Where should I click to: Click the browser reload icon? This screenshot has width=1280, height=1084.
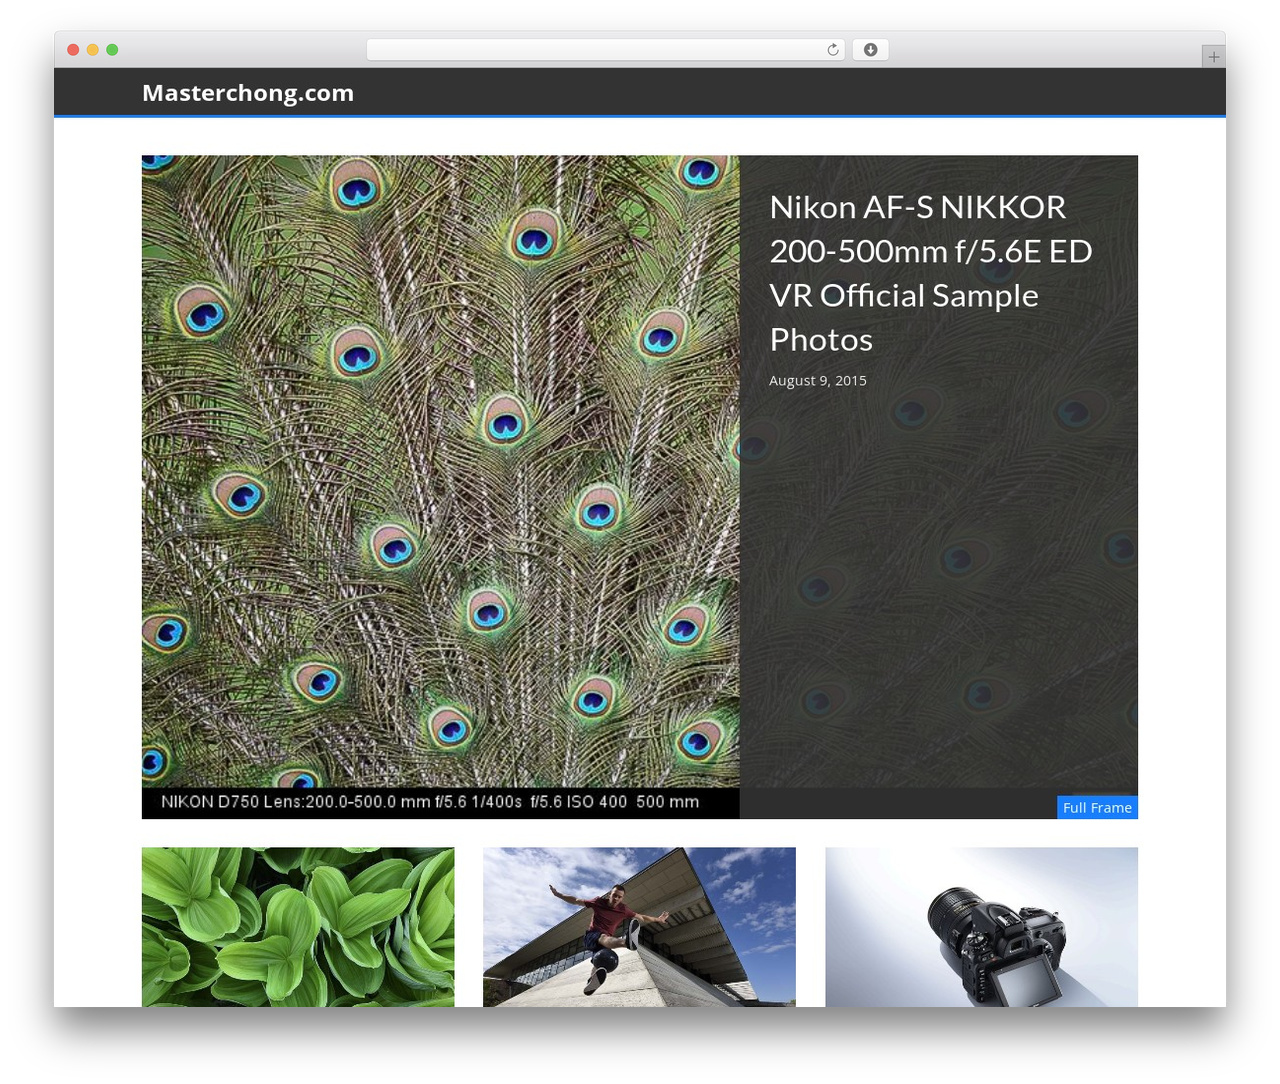tap(832, 50)
